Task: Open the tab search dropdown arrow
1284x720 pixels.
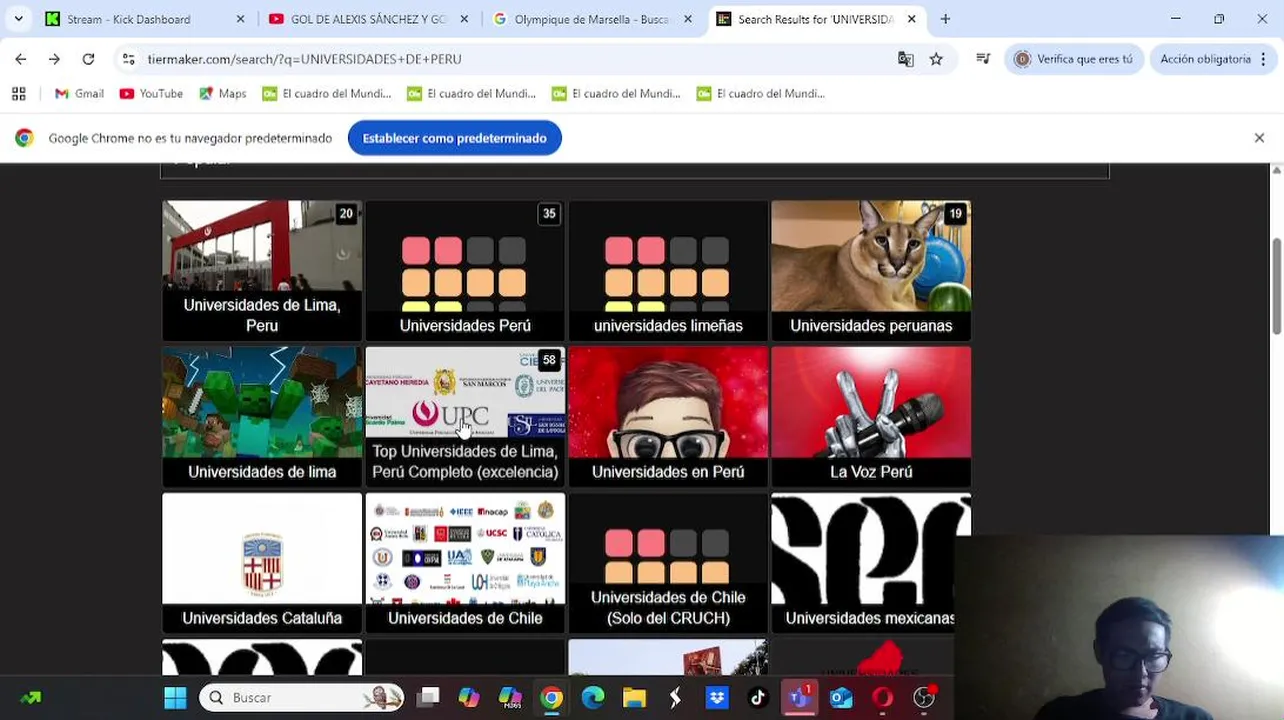Action: (18, 19)
